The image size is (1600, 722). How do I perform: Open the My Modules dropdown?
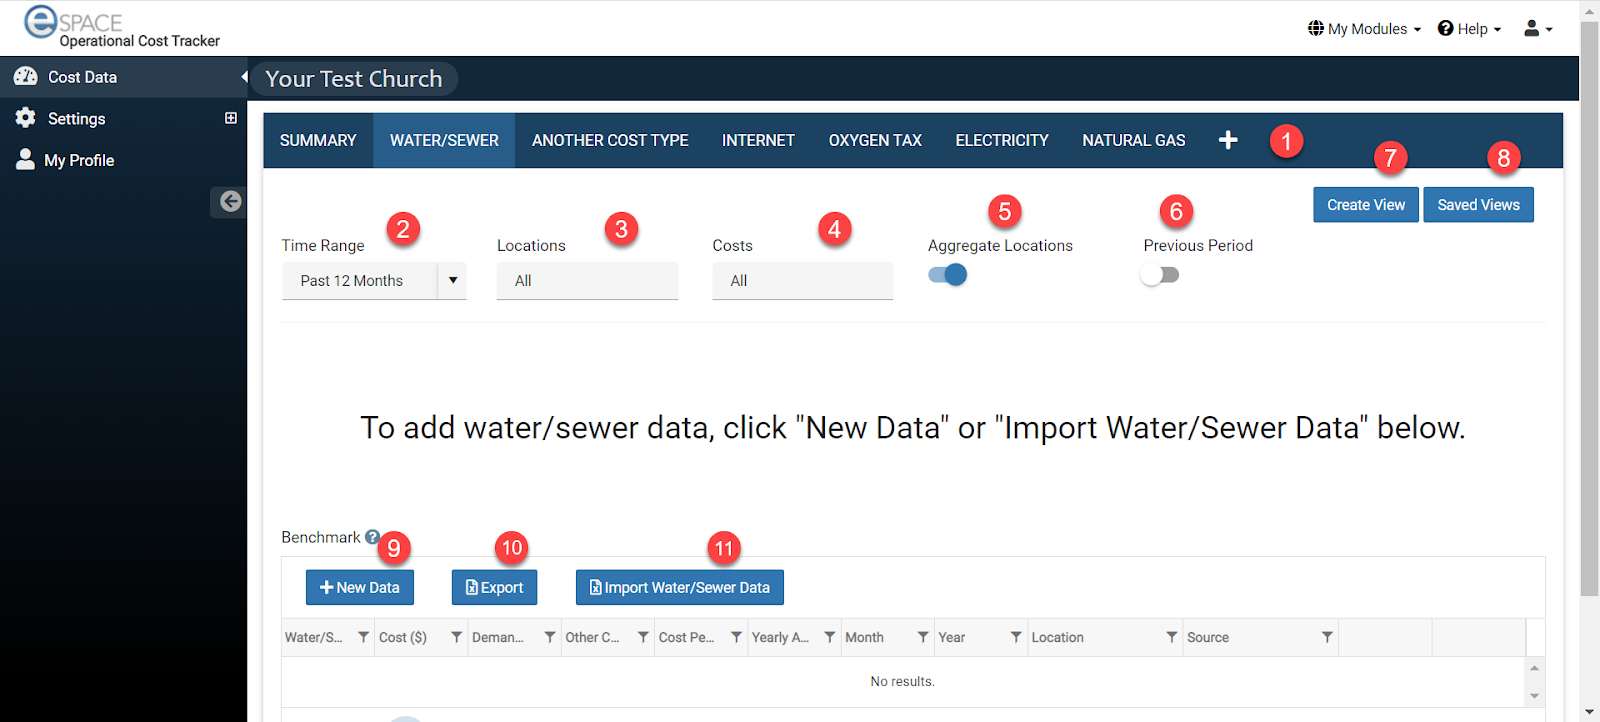click(x=1364, y=29)
